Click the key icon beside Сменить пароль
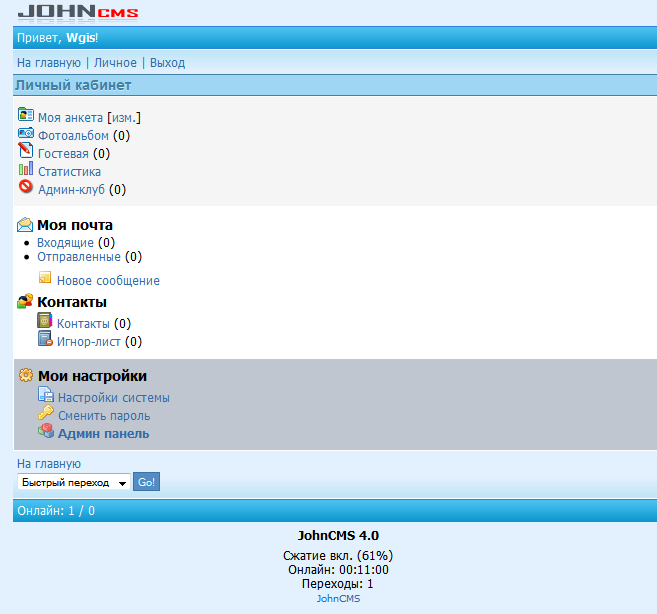The image size is (657, 614). pos(46,412)
